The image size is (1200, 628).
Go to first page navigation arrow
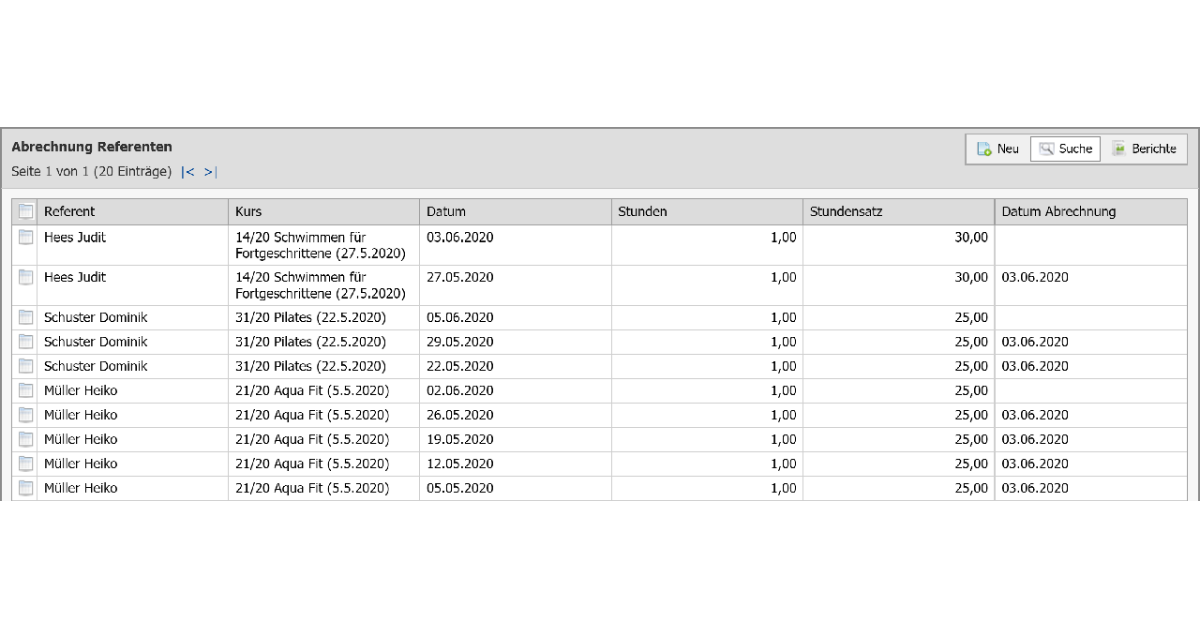[188, 172]
